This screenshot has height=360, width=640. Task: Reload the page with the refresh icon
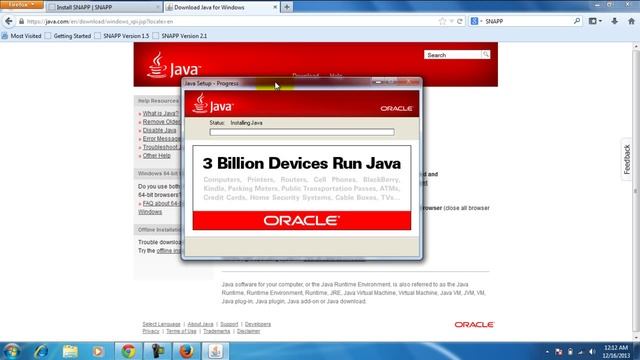tap(460, 21)
